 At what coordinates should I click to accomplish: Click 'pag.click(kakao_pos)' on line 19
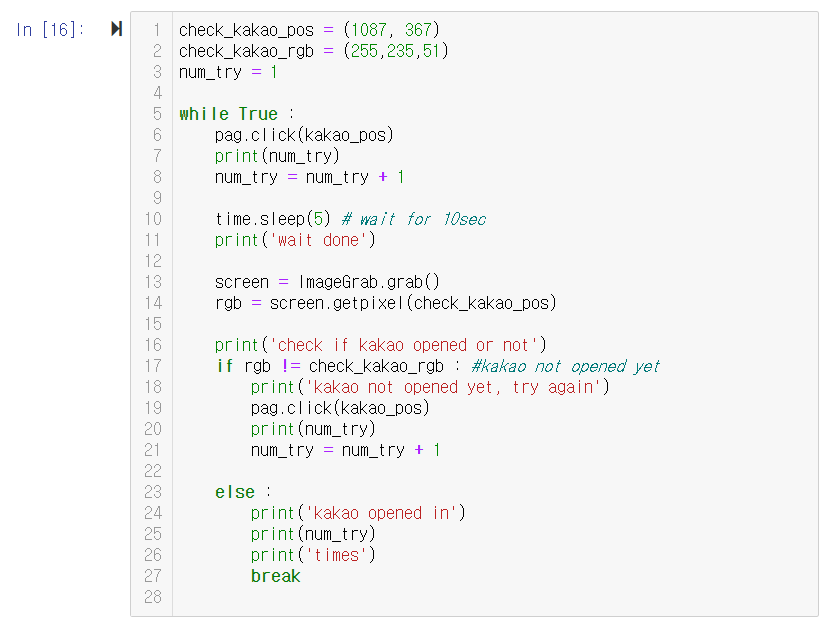340,408
